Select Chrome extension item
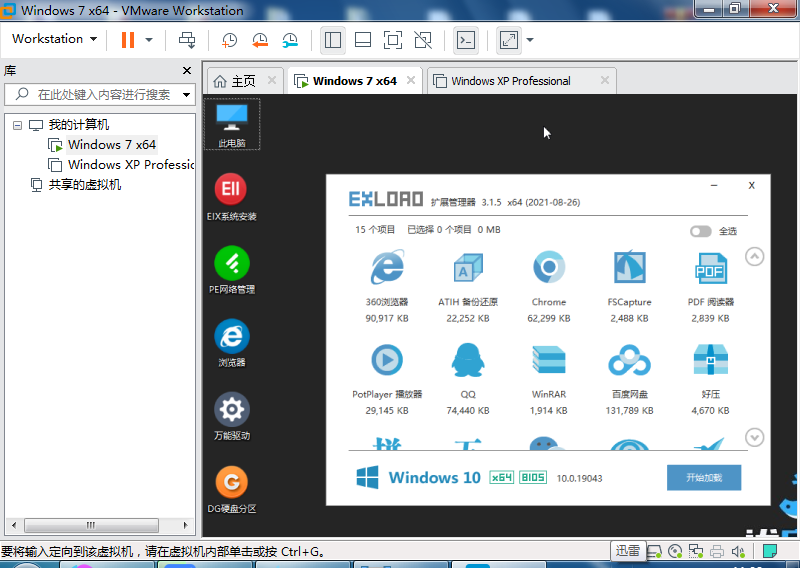This screenshot has height=568, width=800. 548,286
